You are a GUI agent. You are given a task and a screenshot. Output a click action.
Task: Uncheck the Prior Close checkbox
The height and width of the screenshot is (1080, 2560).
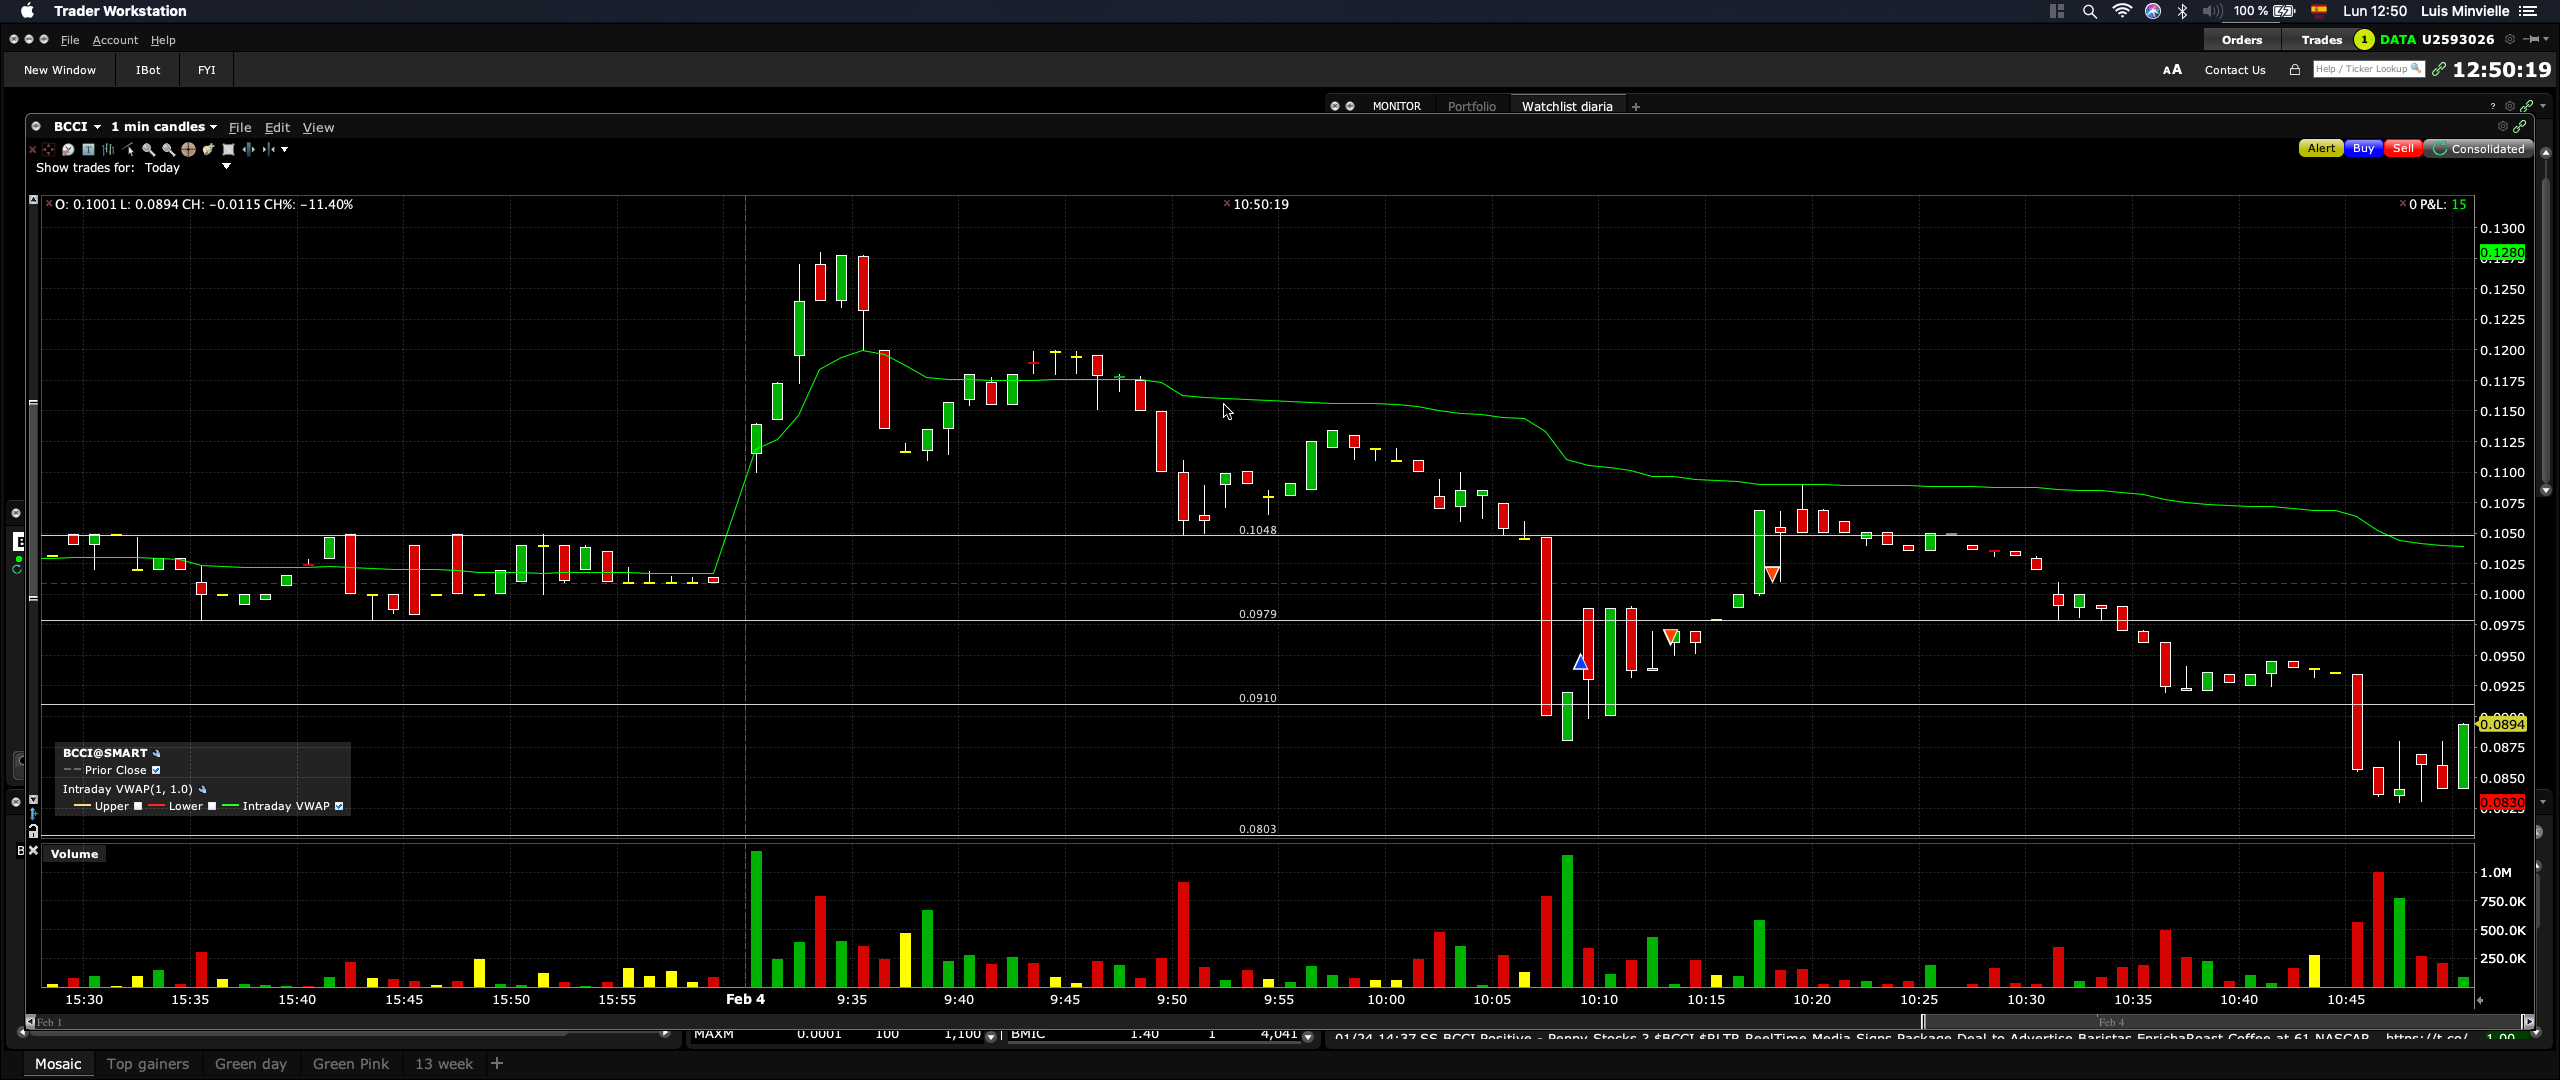(156, 770)
